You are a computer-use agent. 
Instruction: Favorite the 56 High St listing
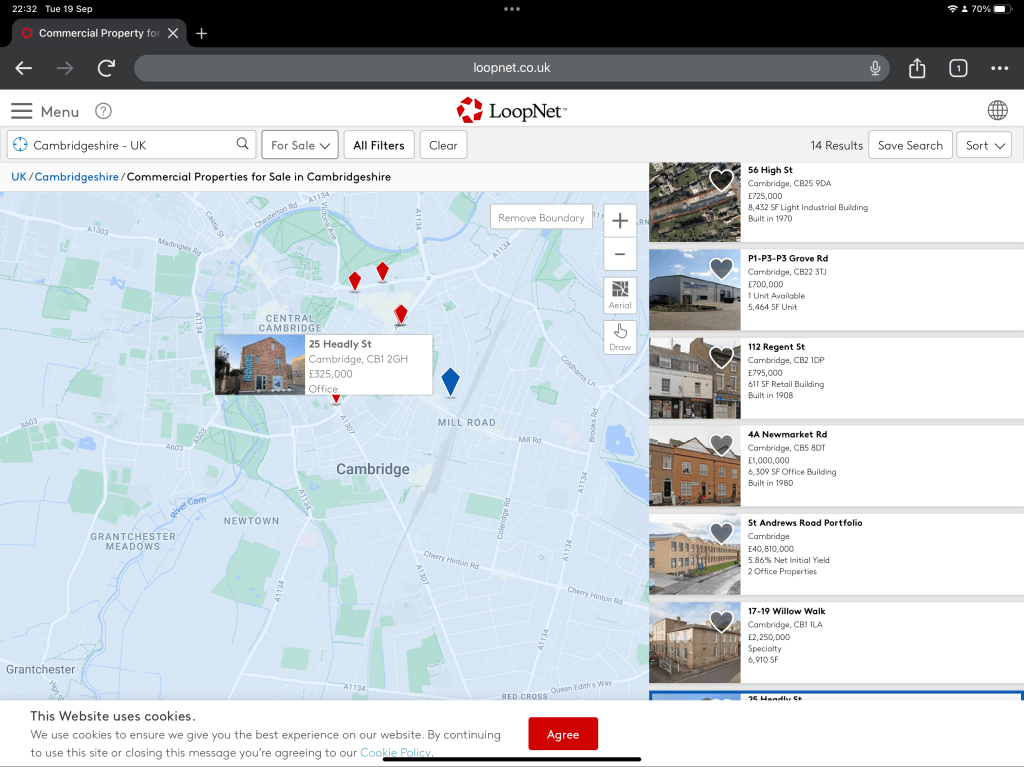click(x=721, y=180)
